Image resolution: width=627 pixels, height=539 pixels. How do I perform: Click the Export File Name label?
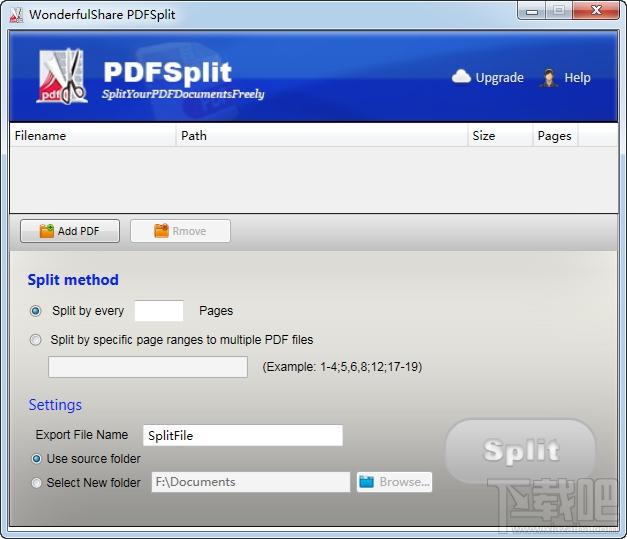(82, 435)
